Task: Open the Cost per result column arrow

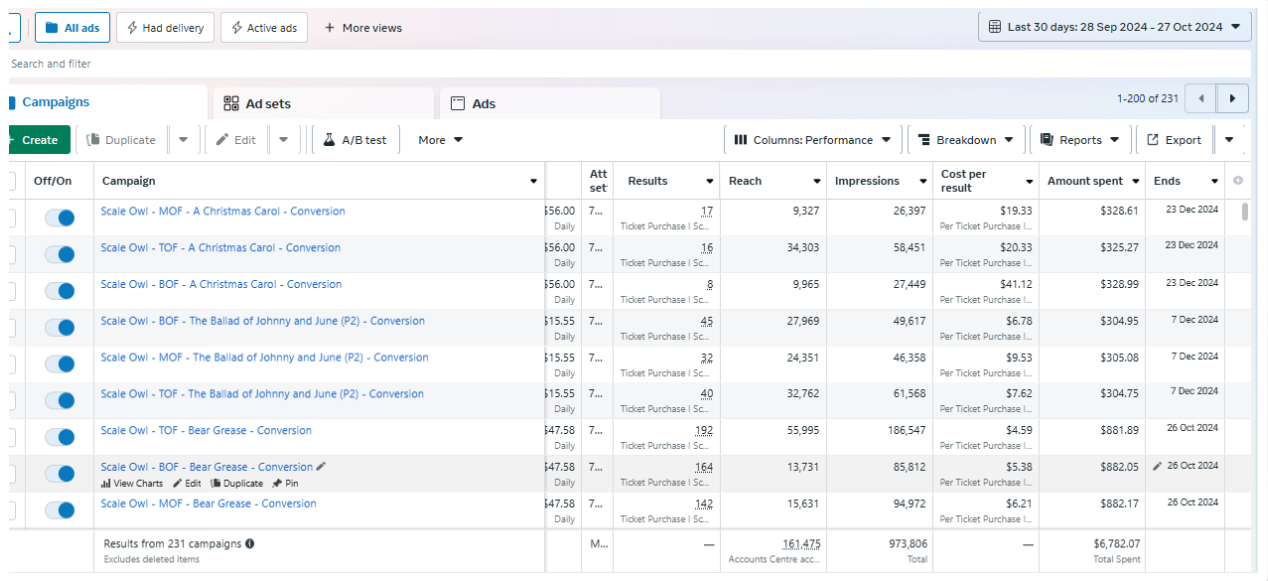Action: pos(1029,181)
